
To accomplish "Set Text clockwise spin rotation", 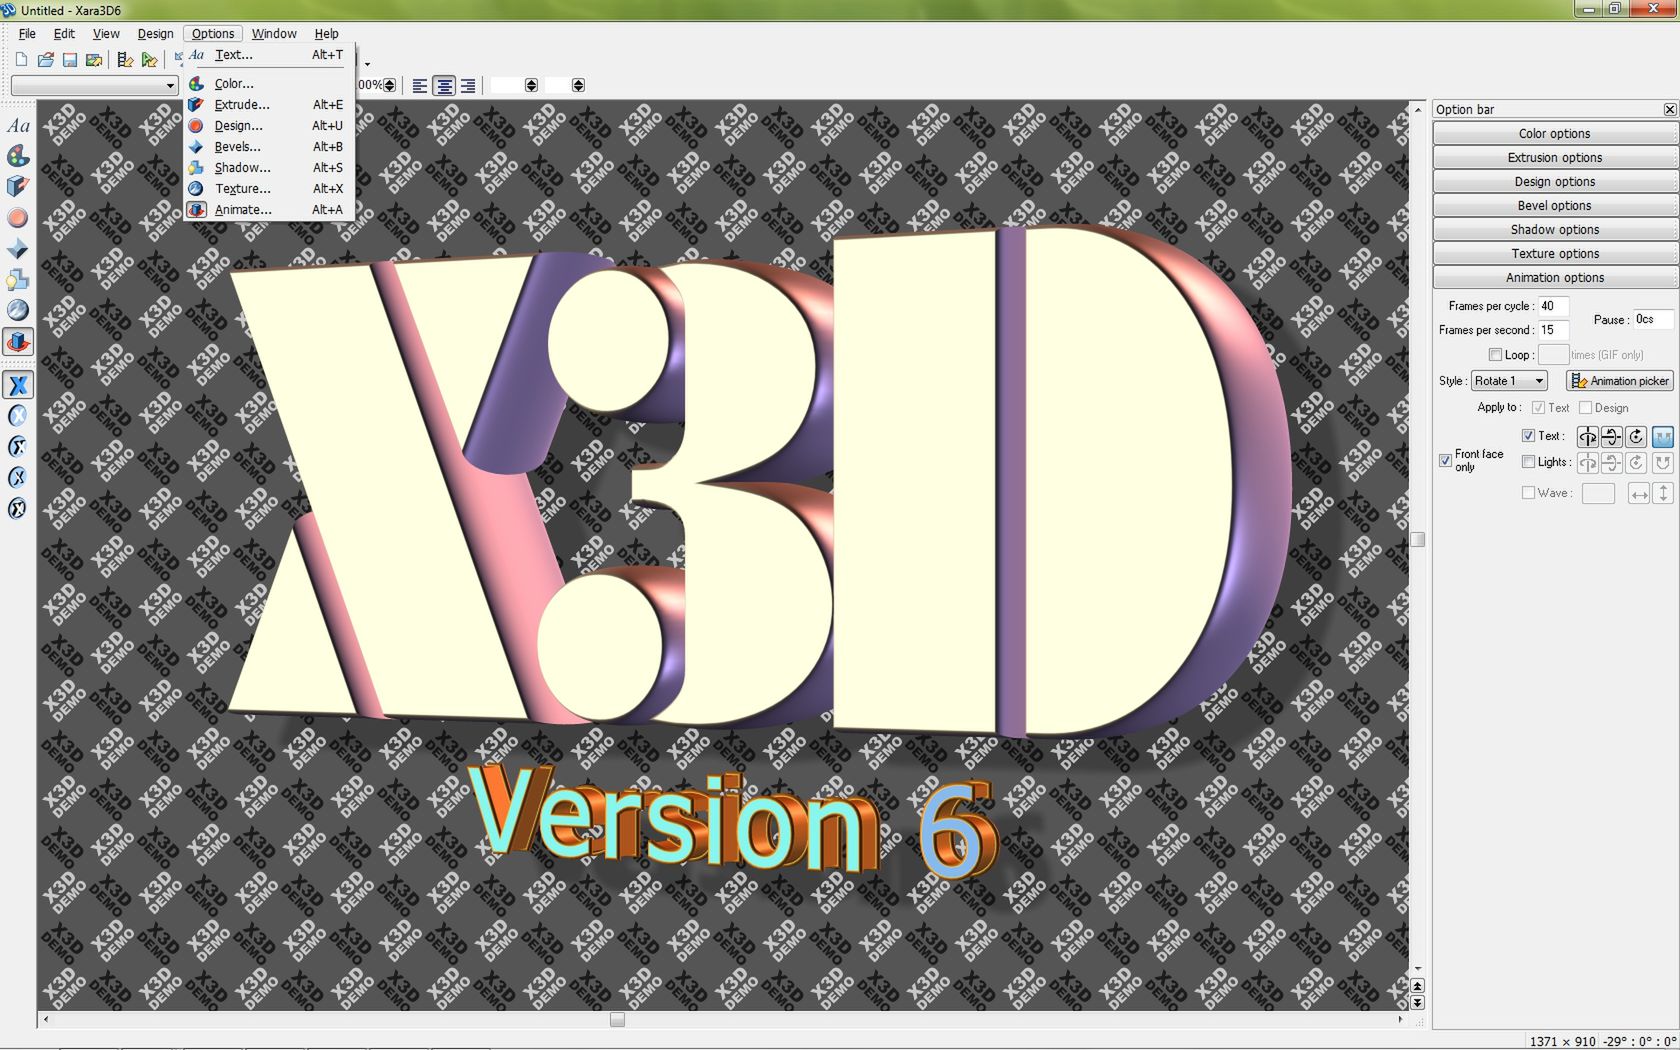I will 1636,437.
